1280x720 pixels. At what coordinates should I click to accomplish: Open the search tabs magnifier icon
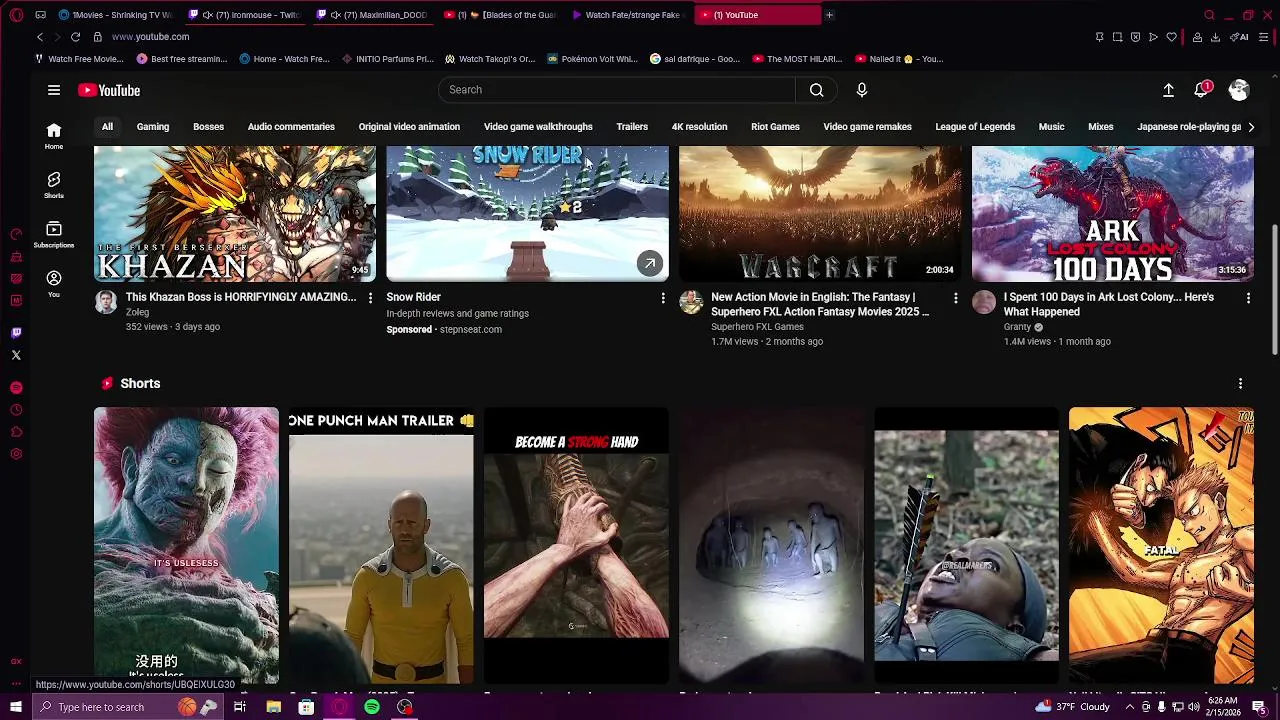tap(1209, 15)
